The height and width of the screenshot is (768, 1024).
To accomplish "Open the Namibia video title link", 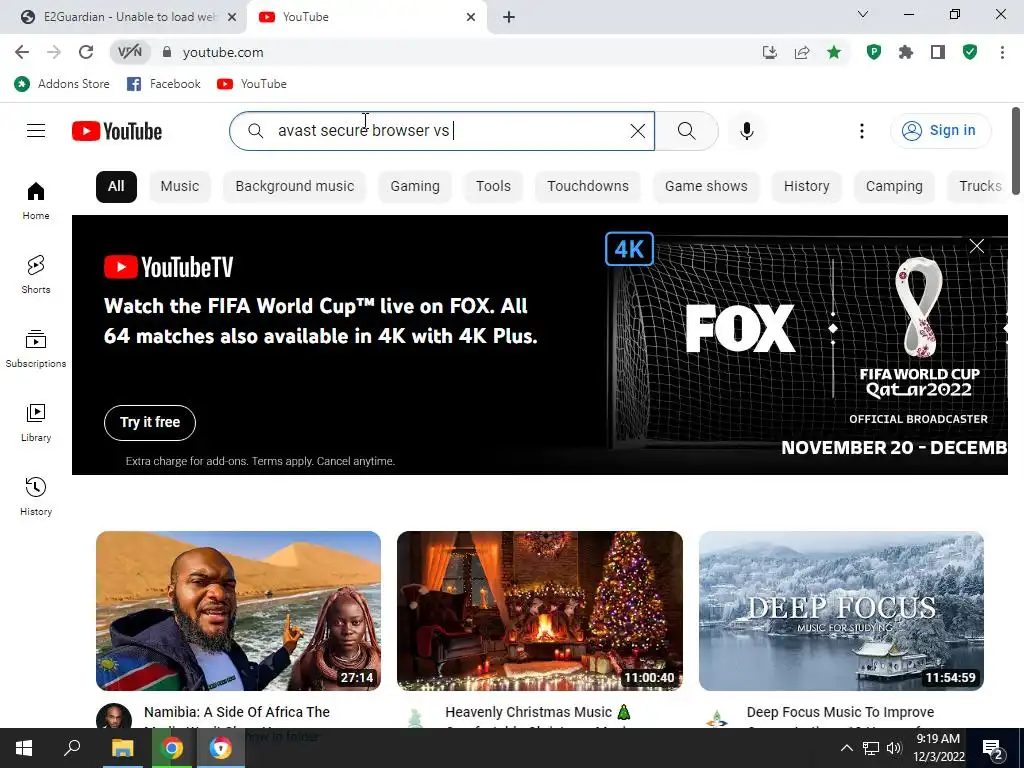I will point(236,712).
